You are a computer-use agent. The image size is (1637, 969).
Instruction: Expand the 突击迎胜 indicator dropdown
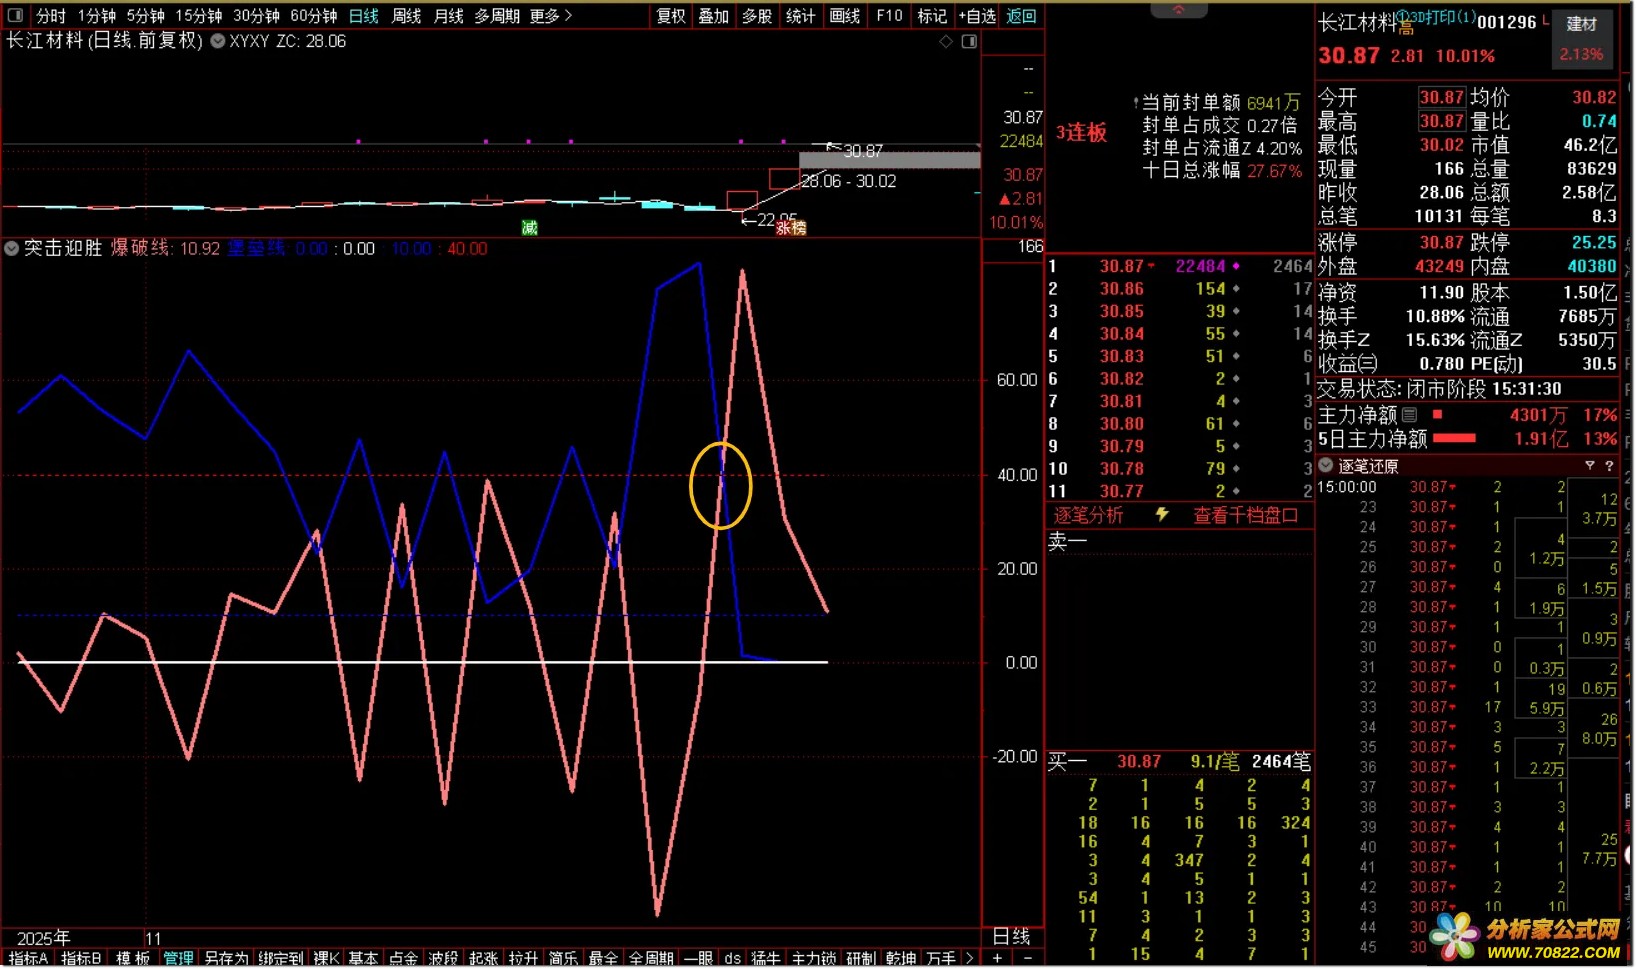click(12, 248)
